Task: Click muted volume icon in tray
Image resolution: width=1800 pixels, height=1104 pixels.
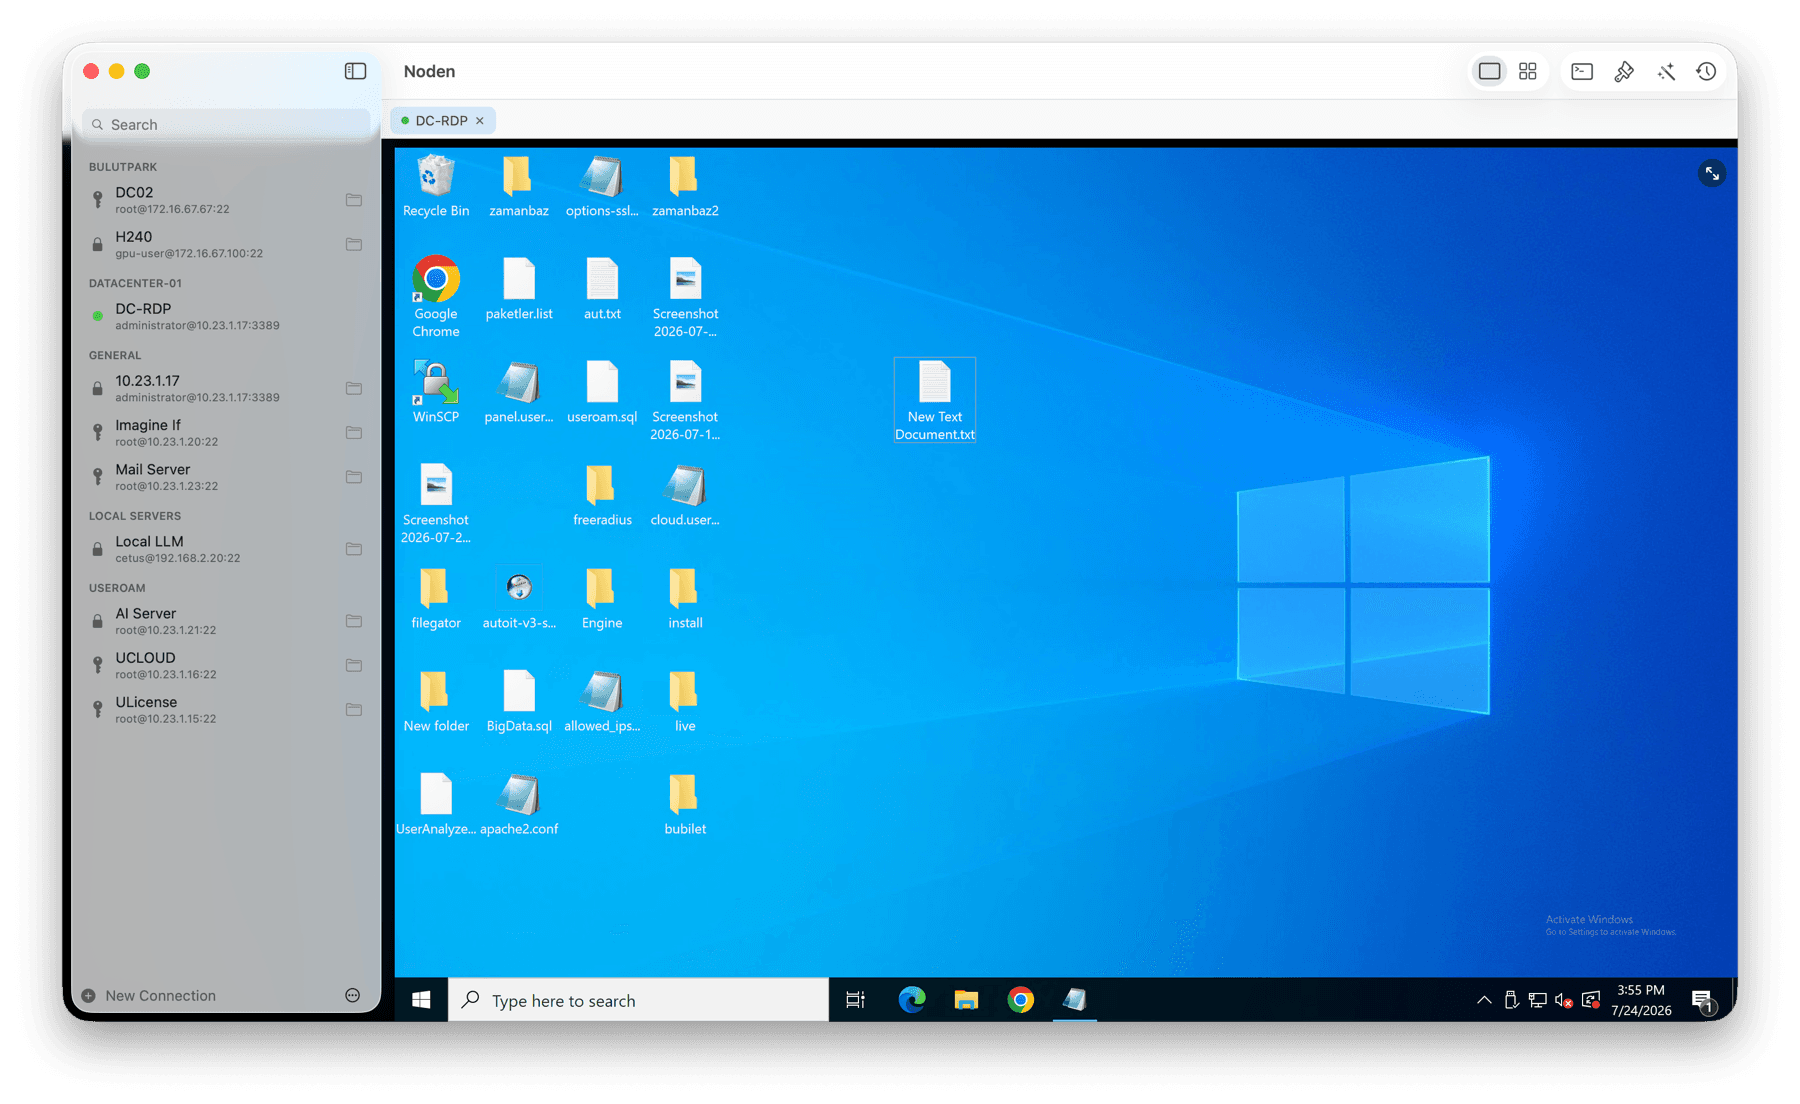Action: click(x=1564, y=1000)
